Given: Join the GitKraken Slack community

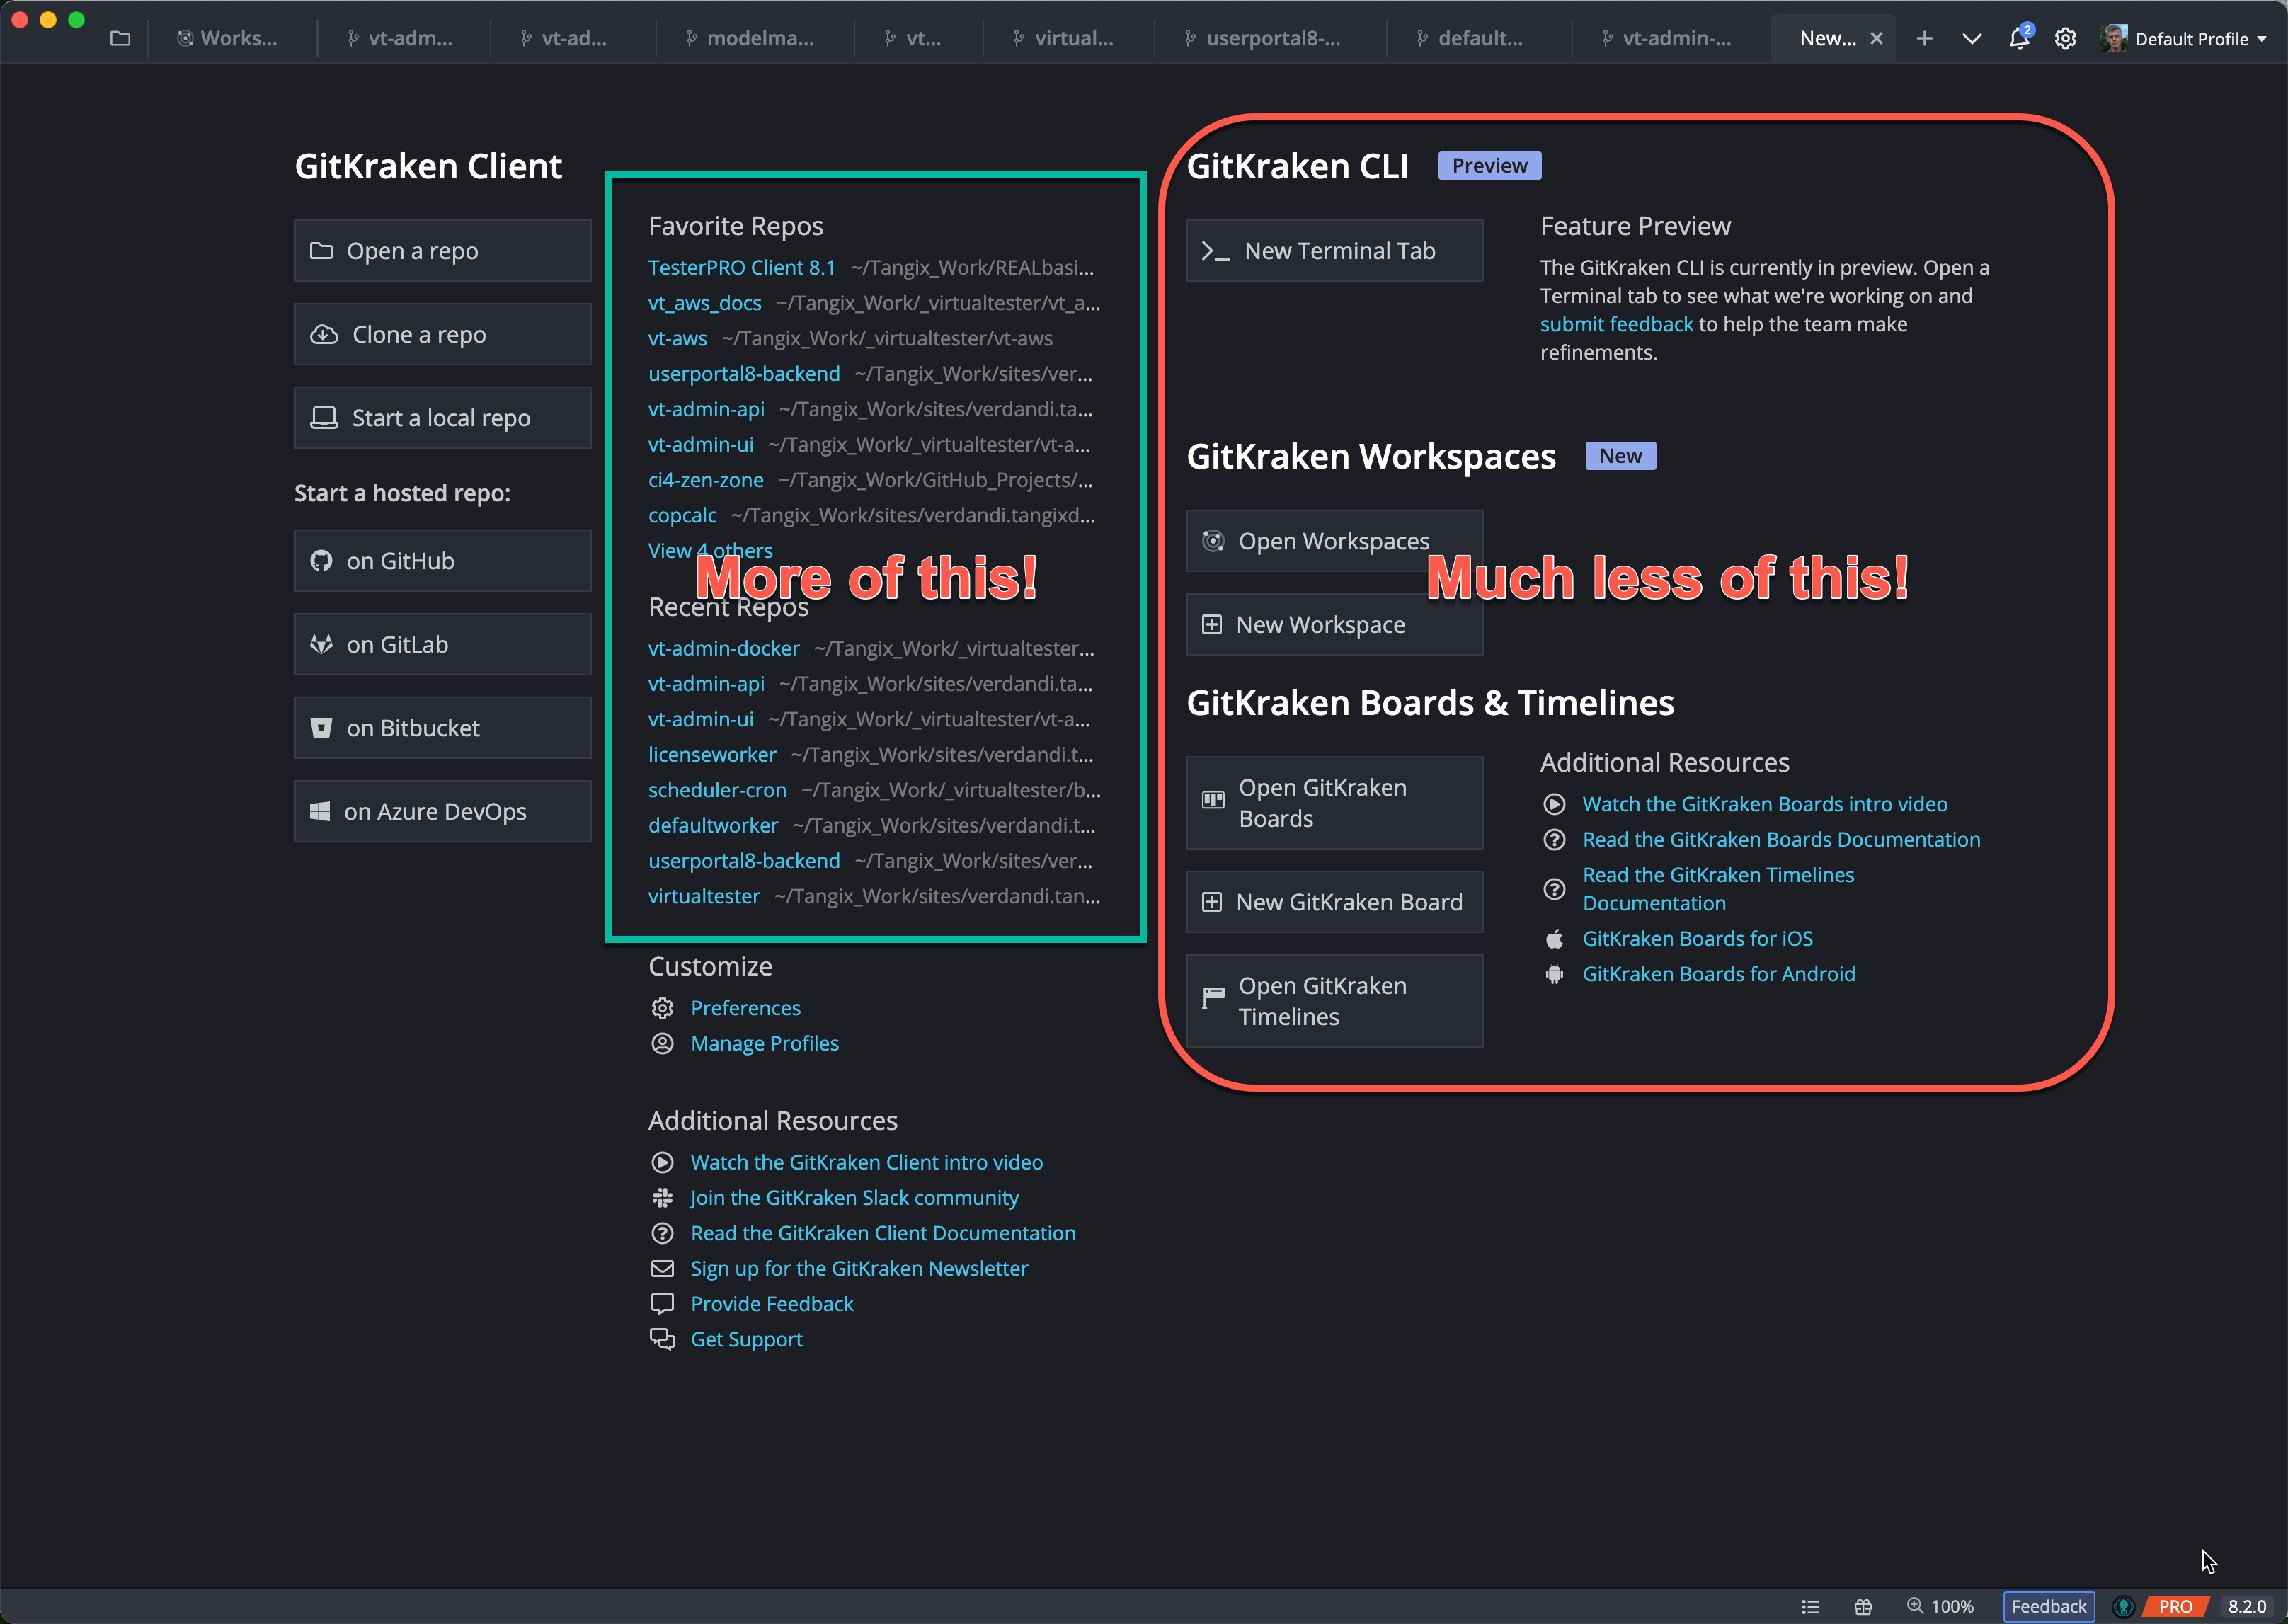Looking at the screenshot, I should tap(854, 1198).
